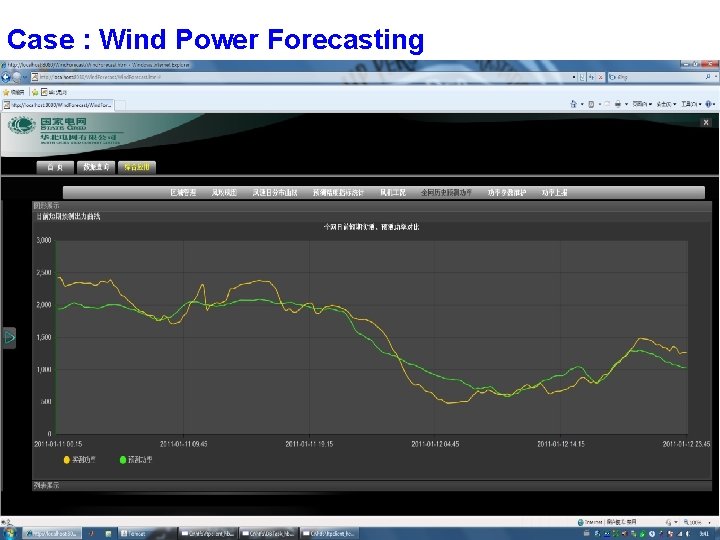
Task: Click the Refresh page icon
Action: [x=591, y=77]
